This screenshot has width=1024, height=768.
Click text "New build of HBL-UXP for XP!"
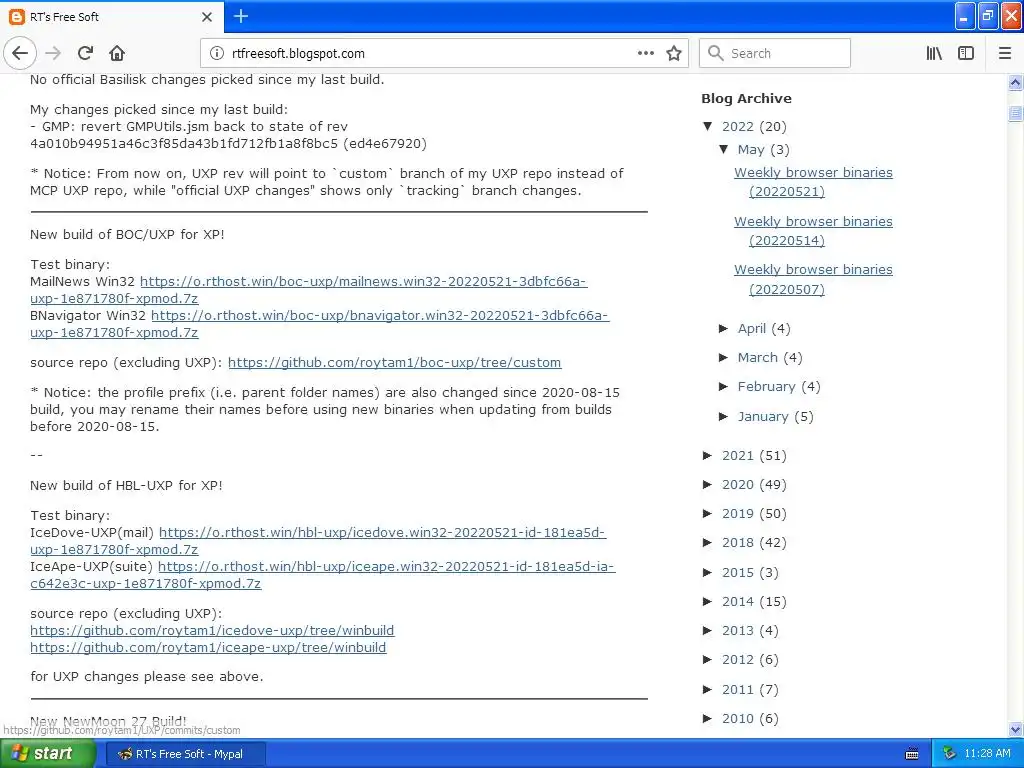(x=126, y=485)
